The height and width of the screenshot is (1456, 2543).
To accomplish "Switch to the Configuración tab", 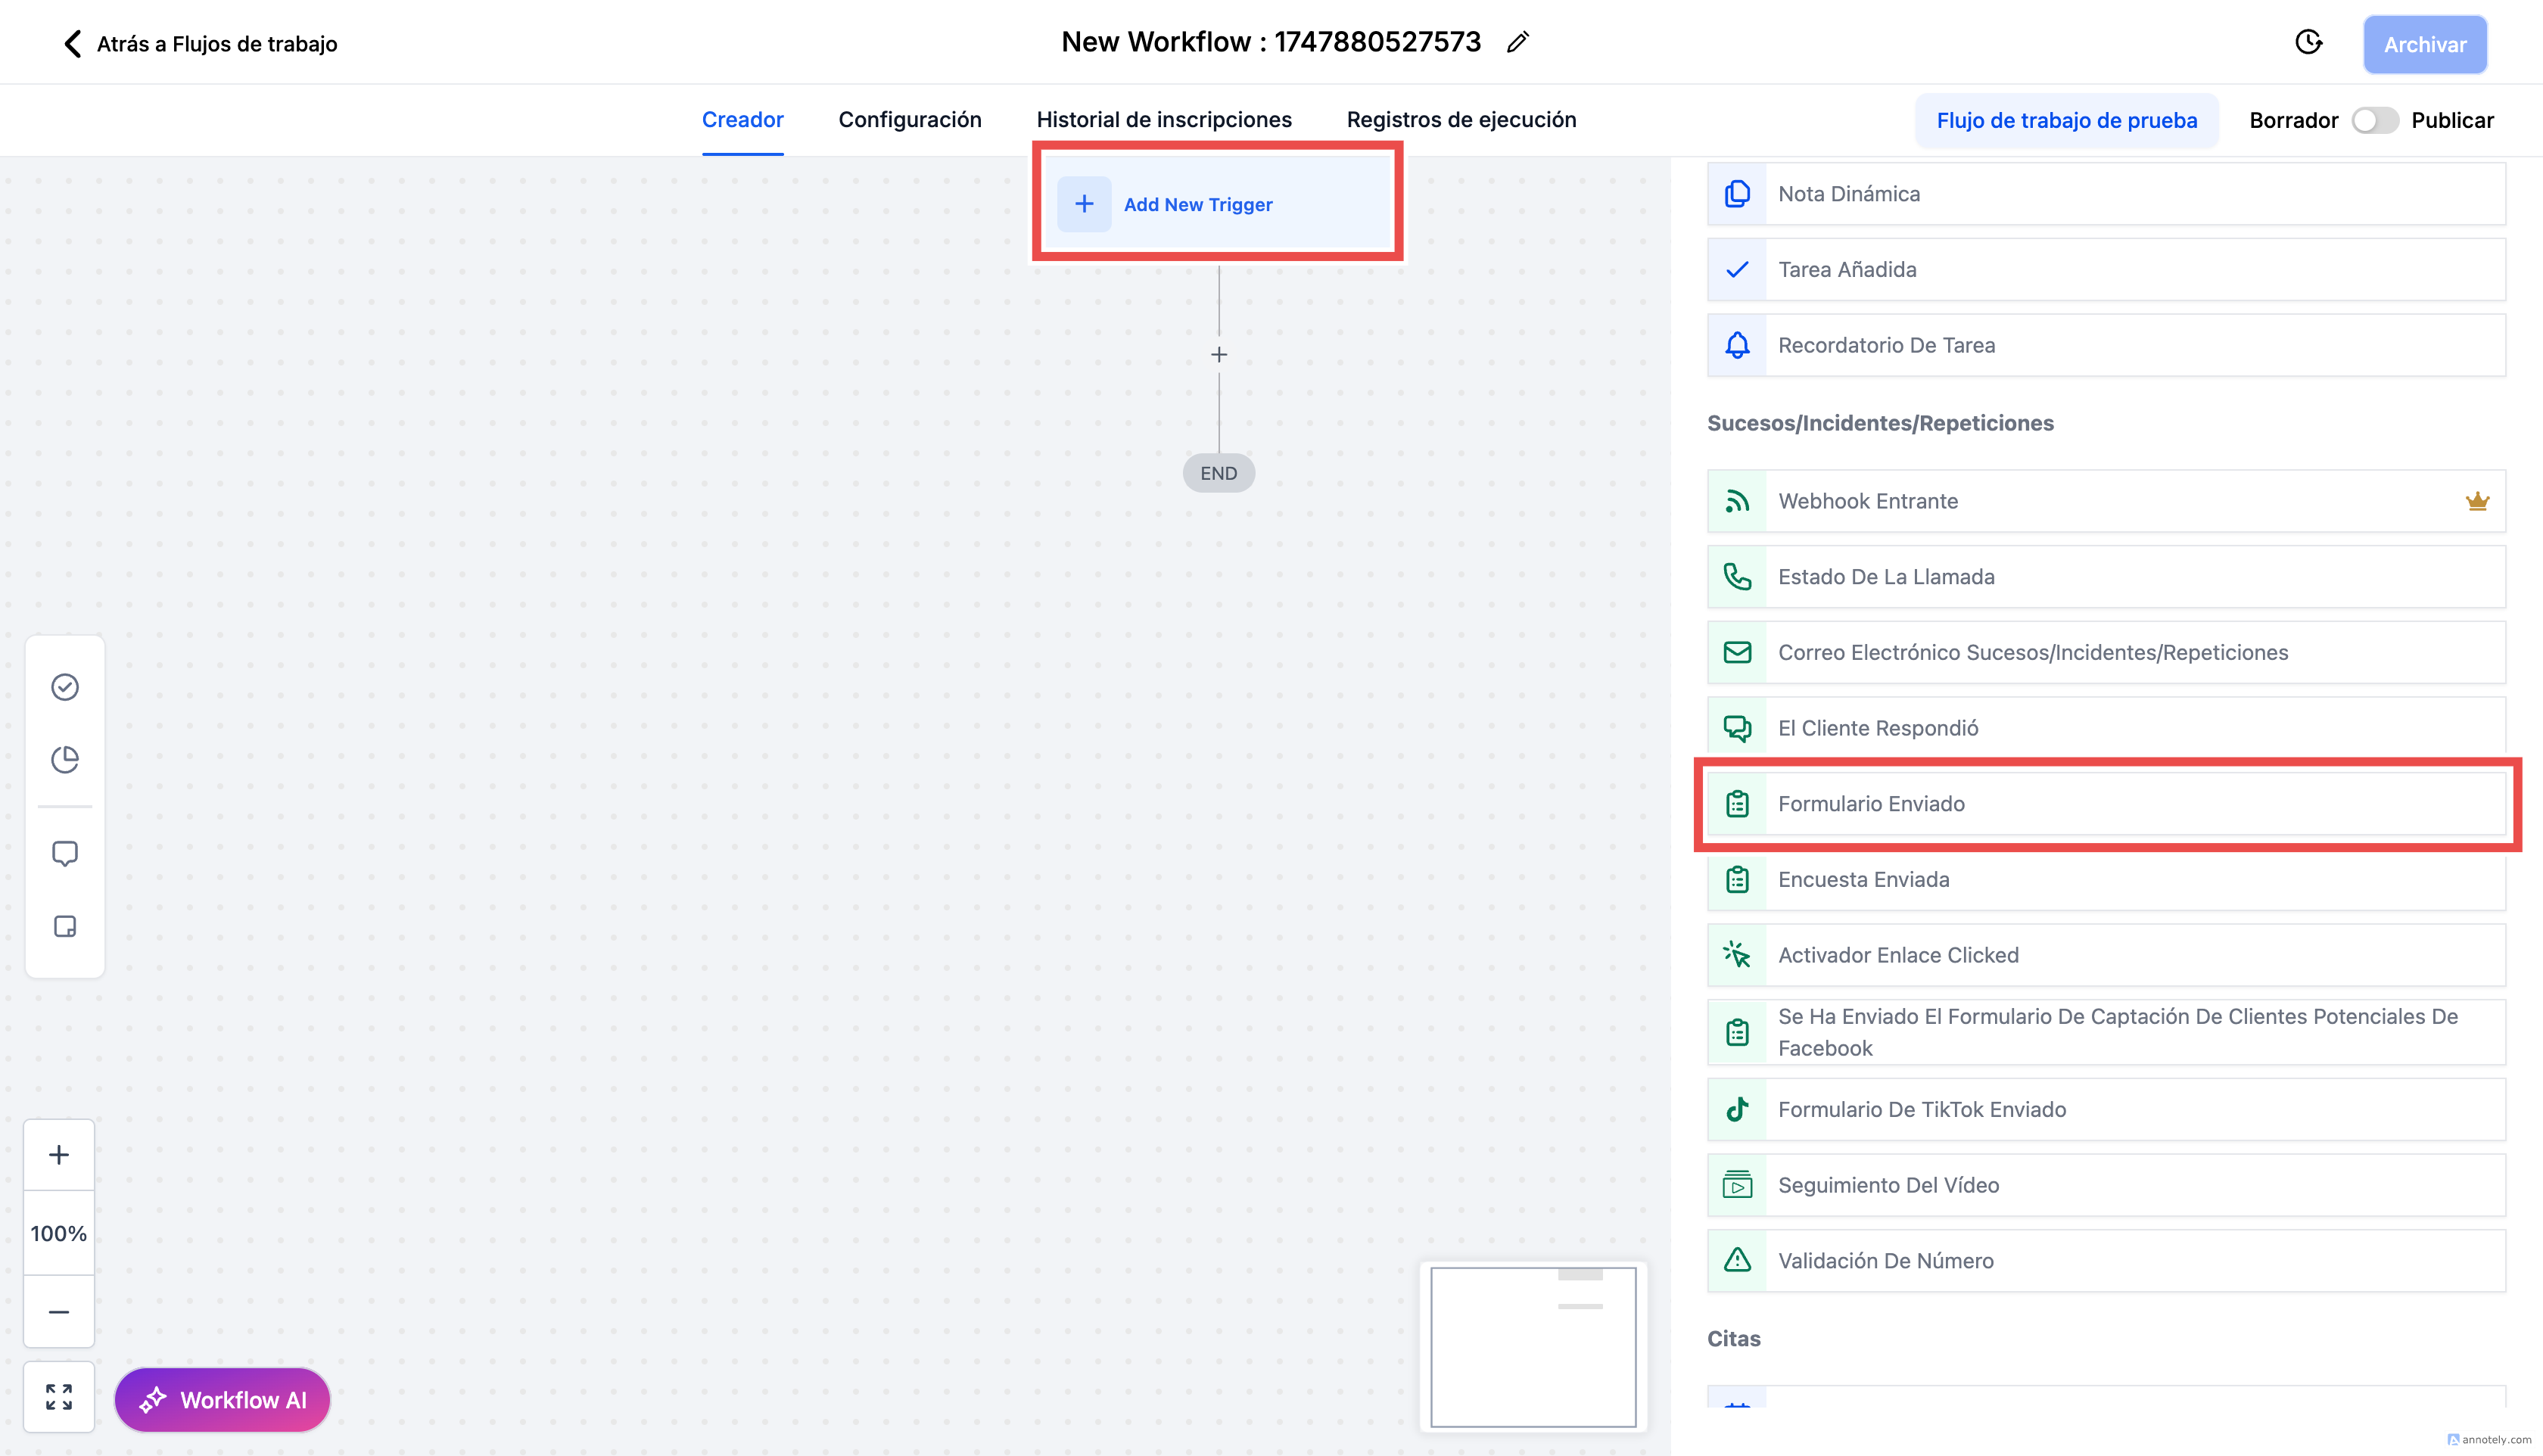I will (909, 120).
